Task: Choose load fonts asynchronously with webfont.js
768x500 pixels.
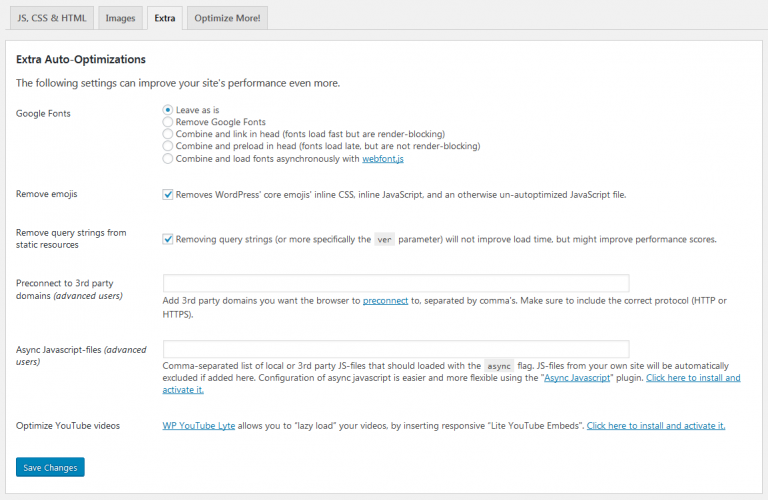Action: coord(168,159)
